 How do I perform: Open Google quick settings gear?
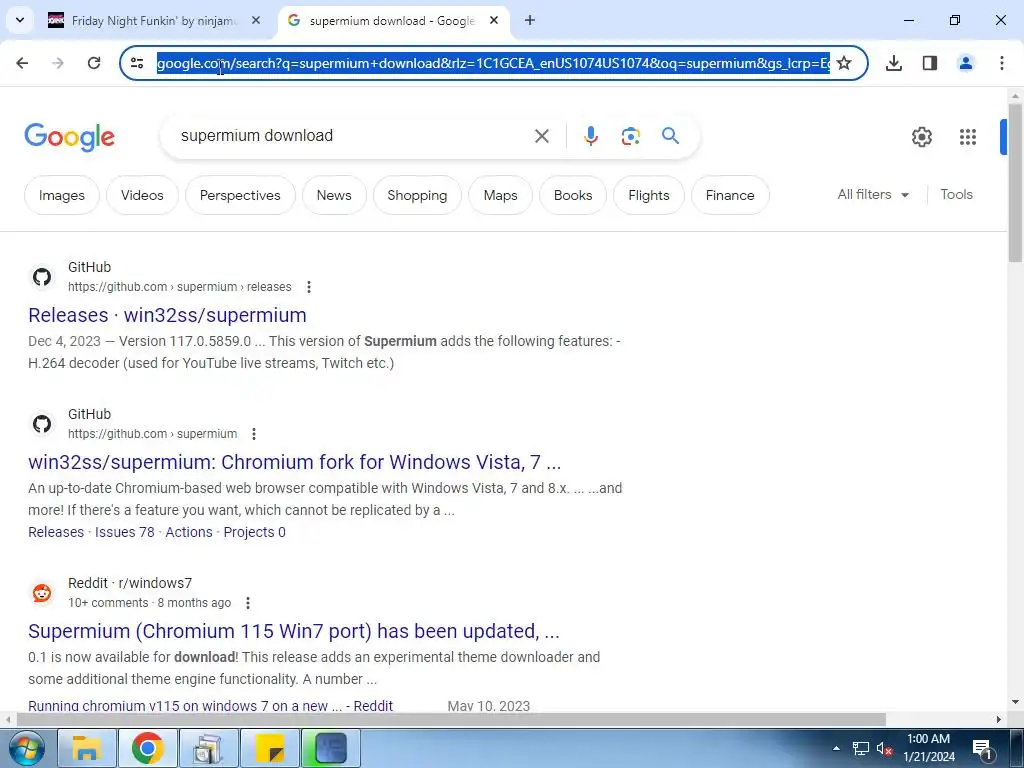921,136
